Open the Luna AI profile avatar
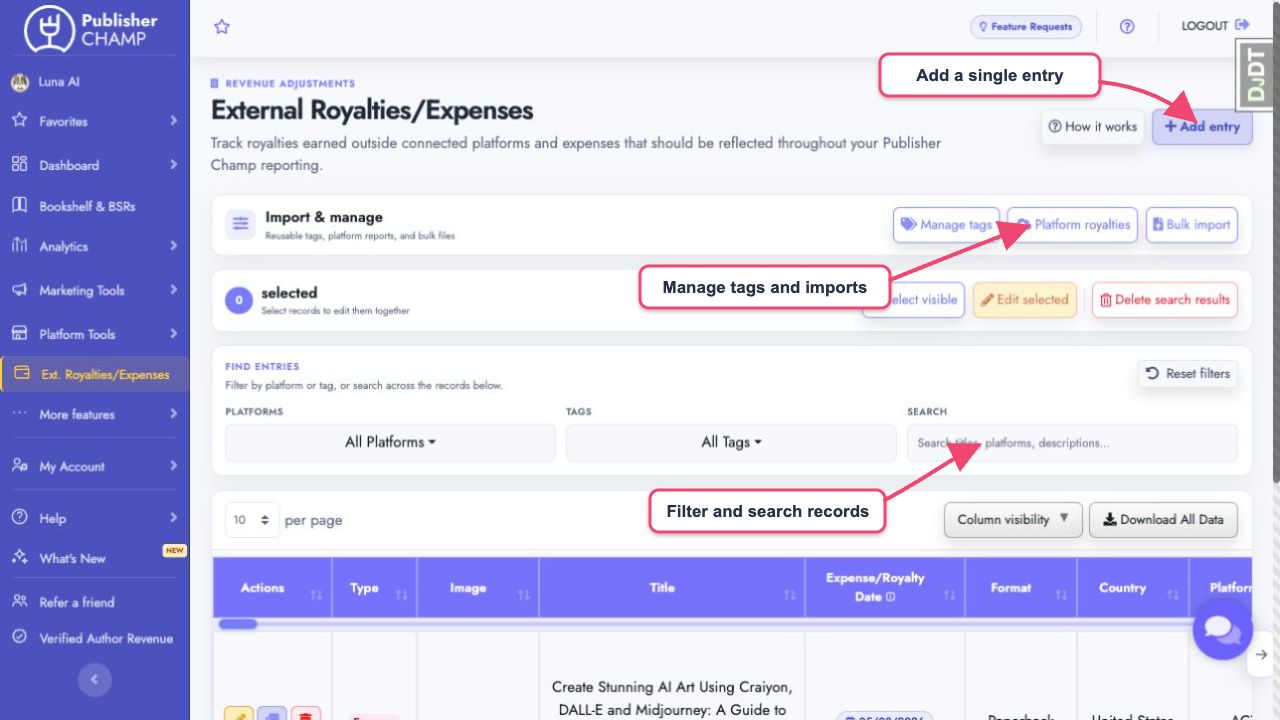Viewport: 1280px width, 720px height. pyautogui.click(x=20, y=82)
